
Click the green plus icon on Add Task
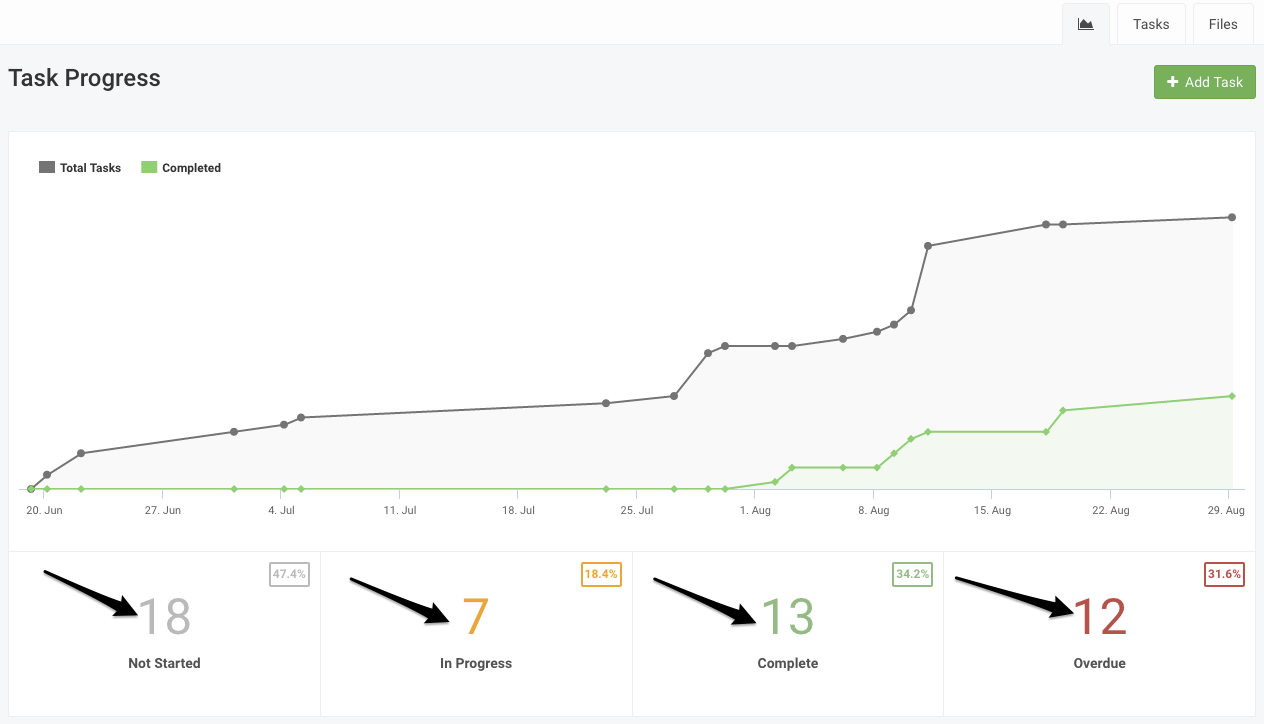[x=1171, y=82]
